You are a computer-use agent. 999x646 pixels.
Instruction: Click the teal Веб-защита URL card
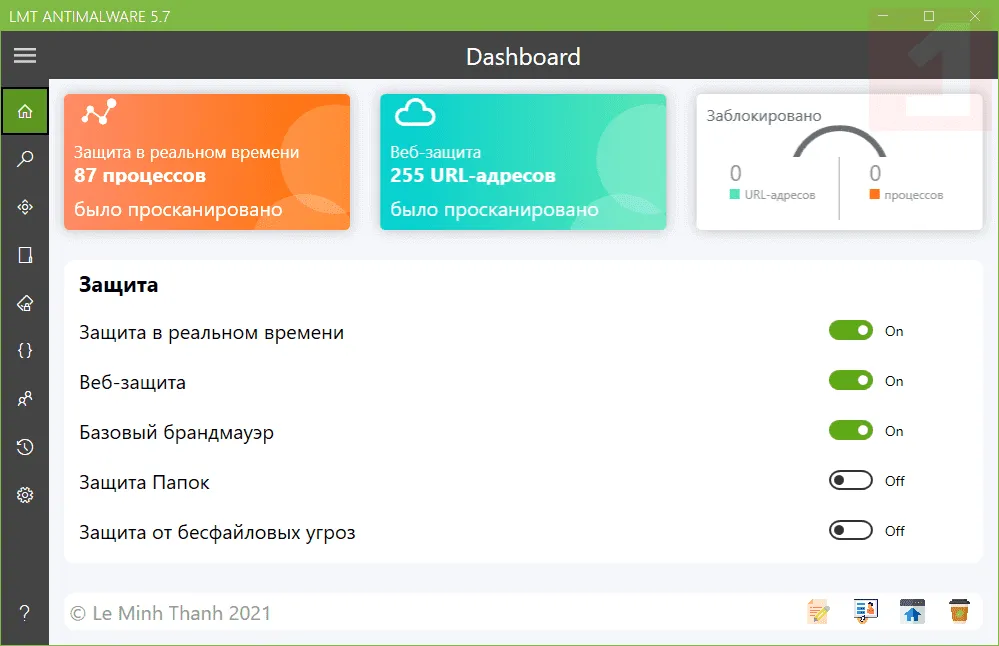523,162
